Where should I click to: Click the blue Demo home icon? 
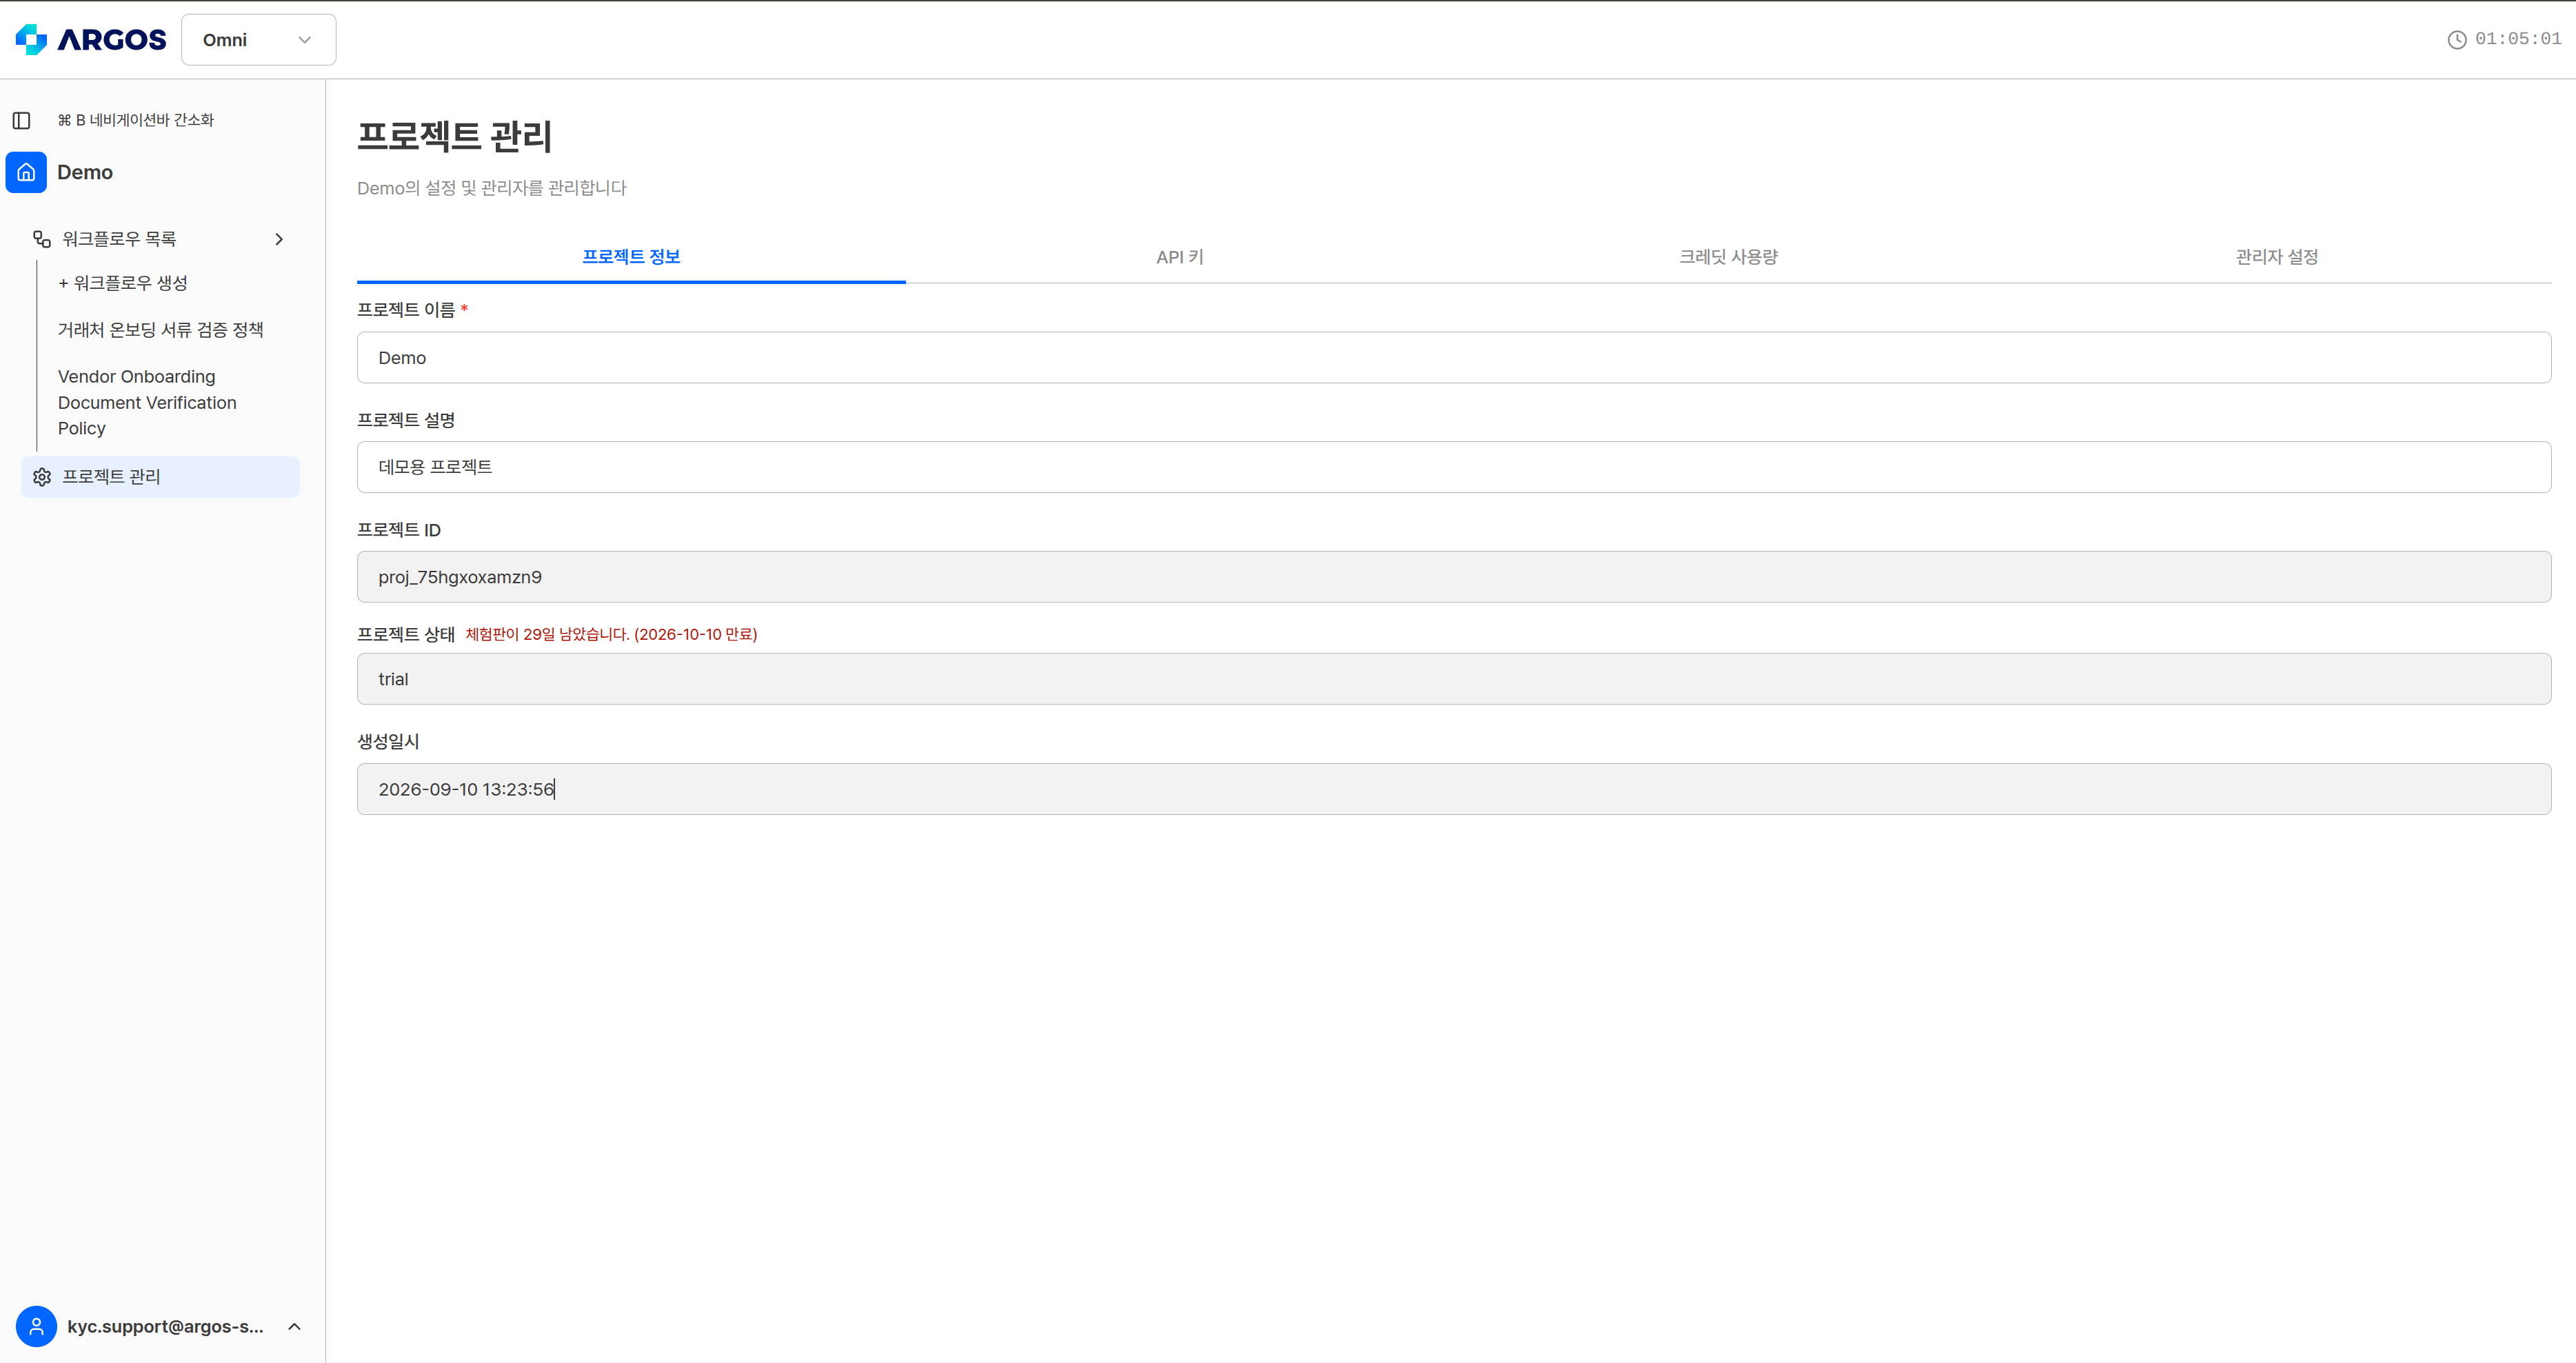[26, 172]
